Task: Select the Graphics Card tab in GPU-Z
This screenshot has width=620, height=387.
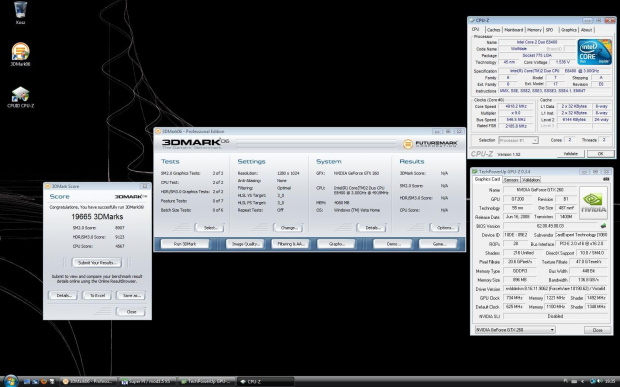Action: 487,179
